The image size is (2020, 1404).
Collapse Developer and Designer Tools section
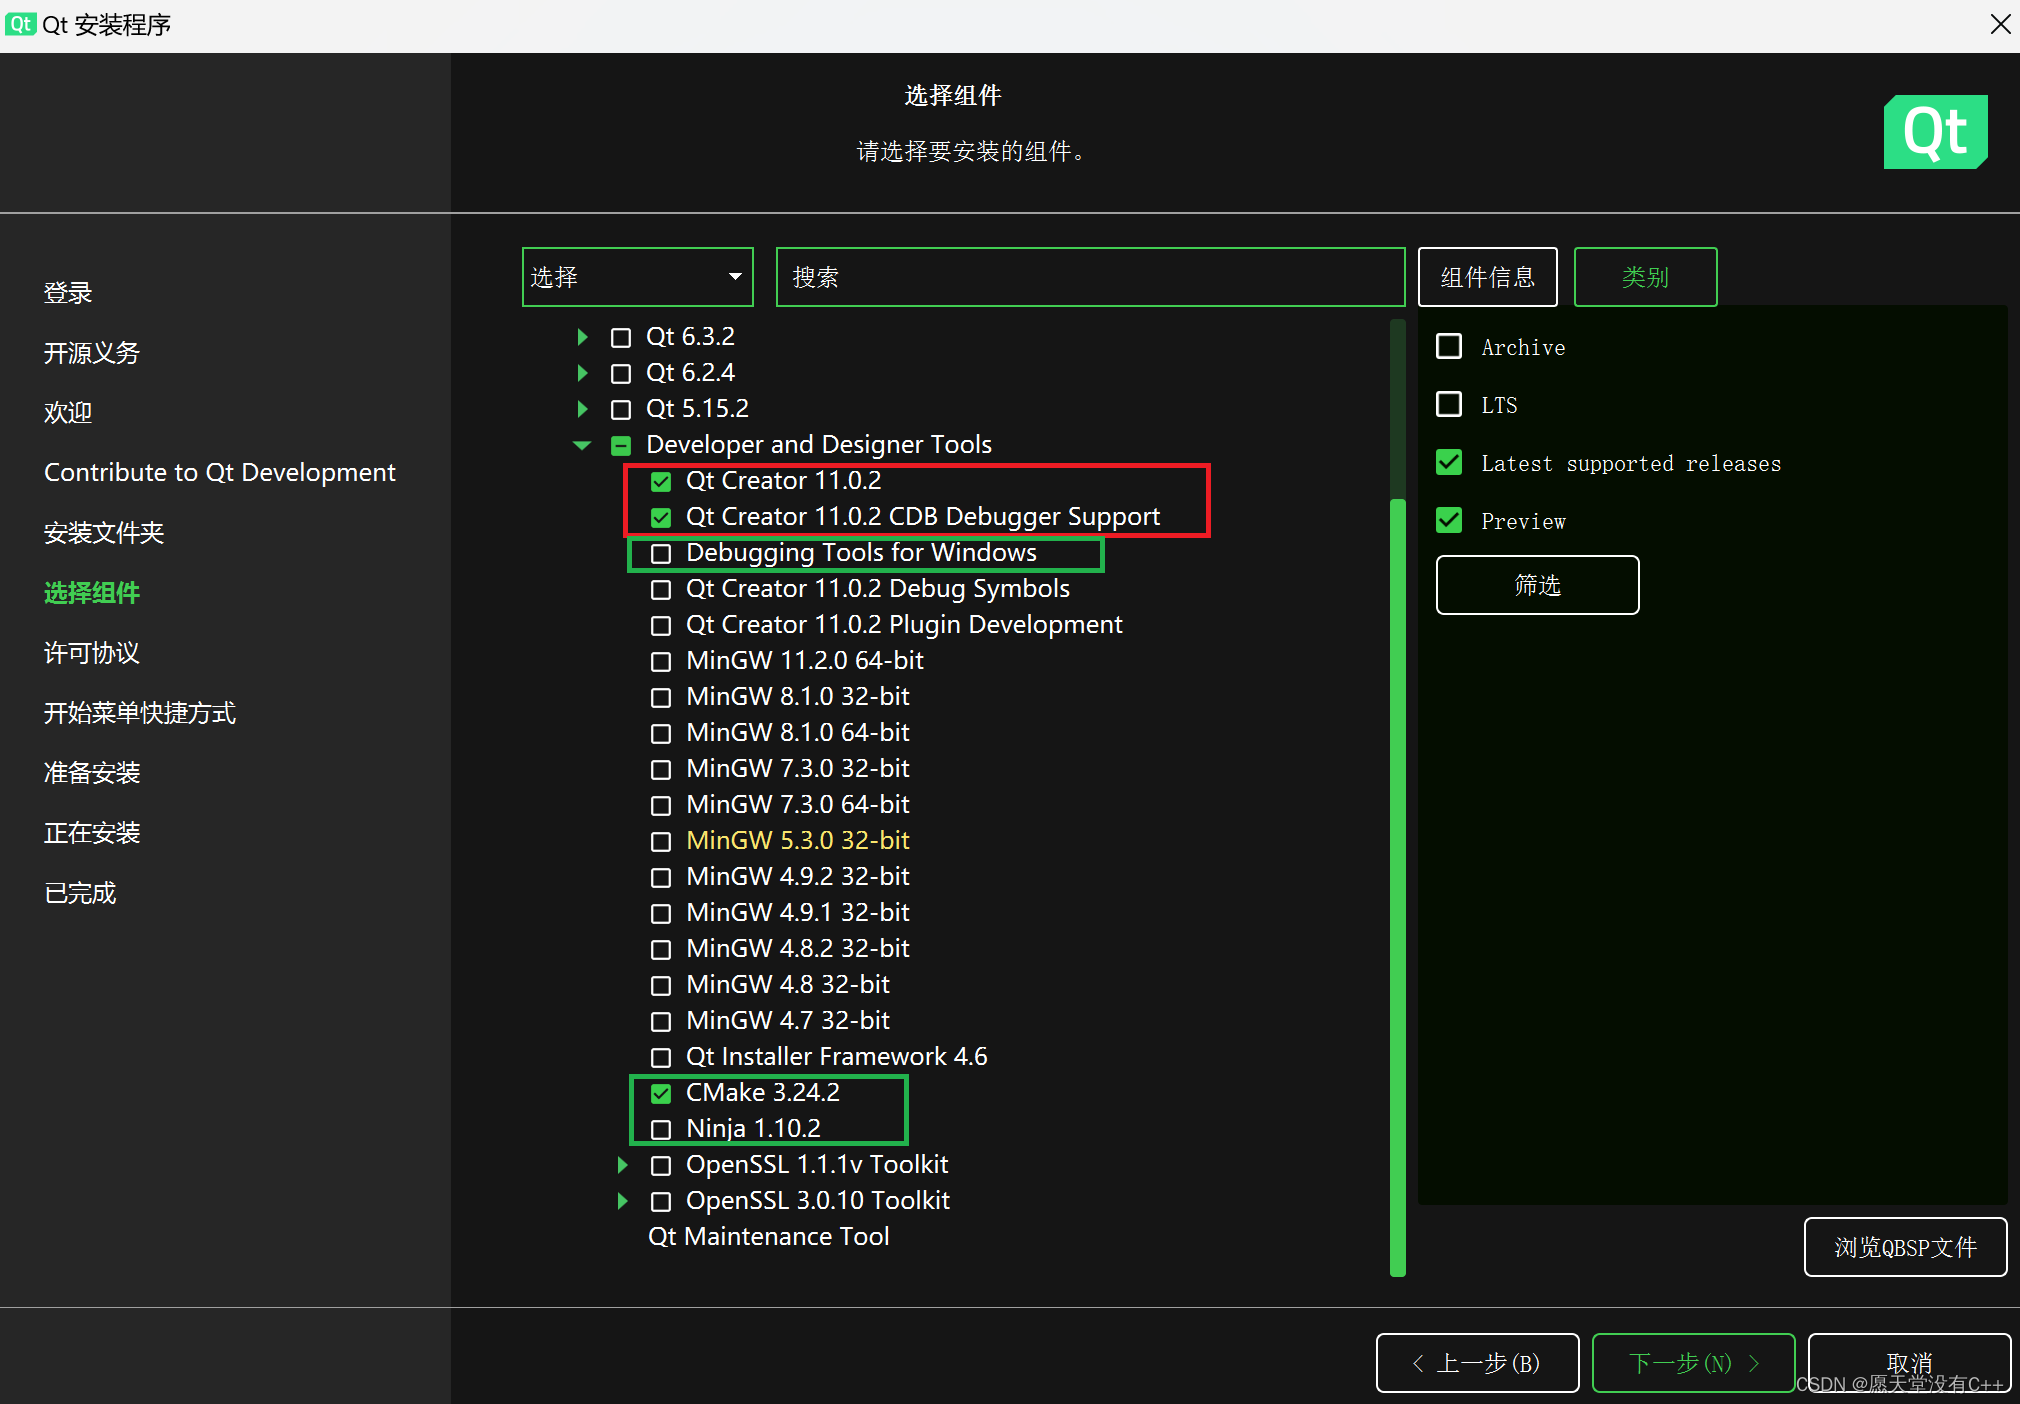[581, 445]
